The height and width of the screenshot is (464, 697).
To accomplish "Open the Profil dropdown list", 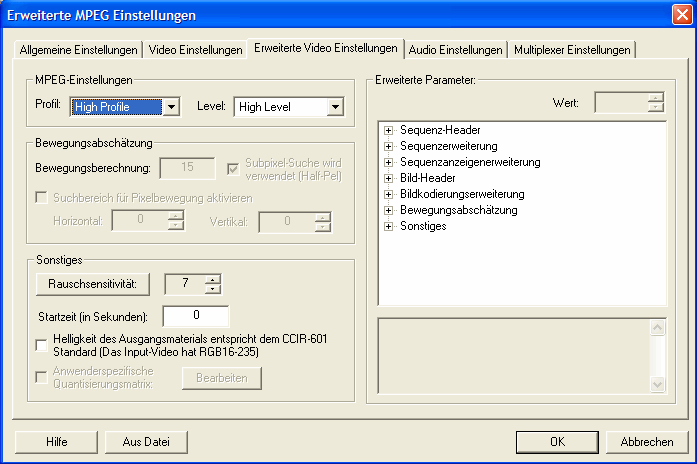I will pyautogui.click(x=171, y=106).
